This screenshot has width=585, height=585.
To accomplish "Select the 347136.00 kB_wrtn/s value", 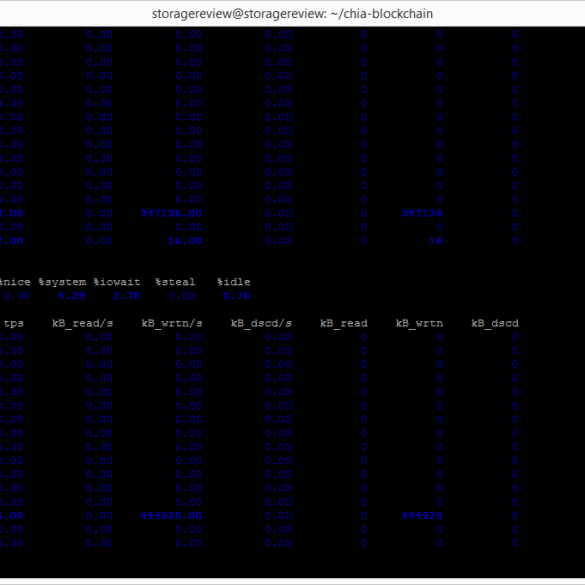I will point(171,213).
